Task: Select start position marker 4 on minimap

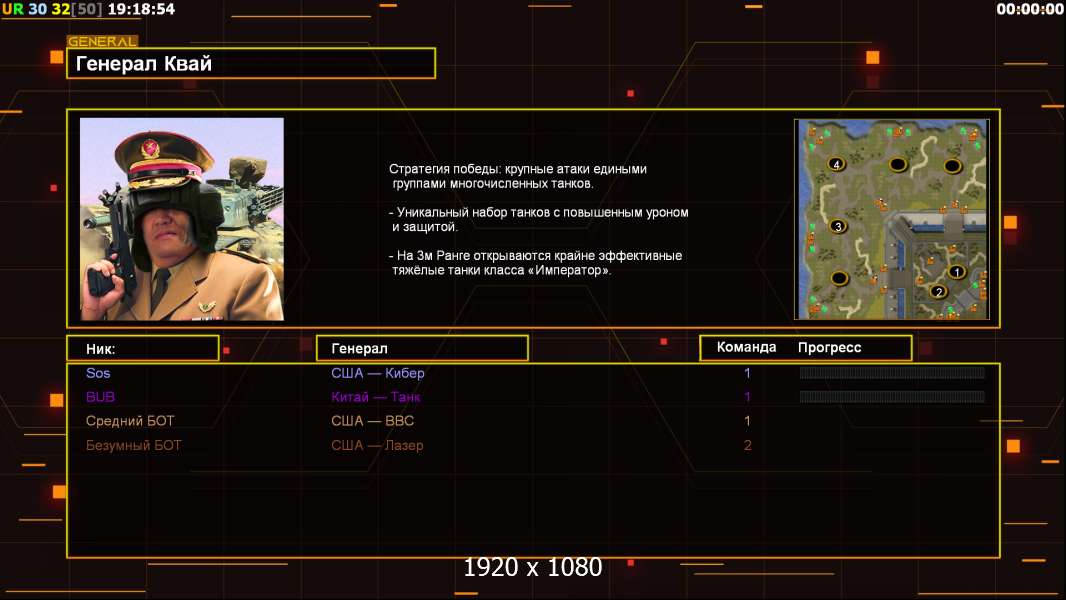Action: [836, 164]
